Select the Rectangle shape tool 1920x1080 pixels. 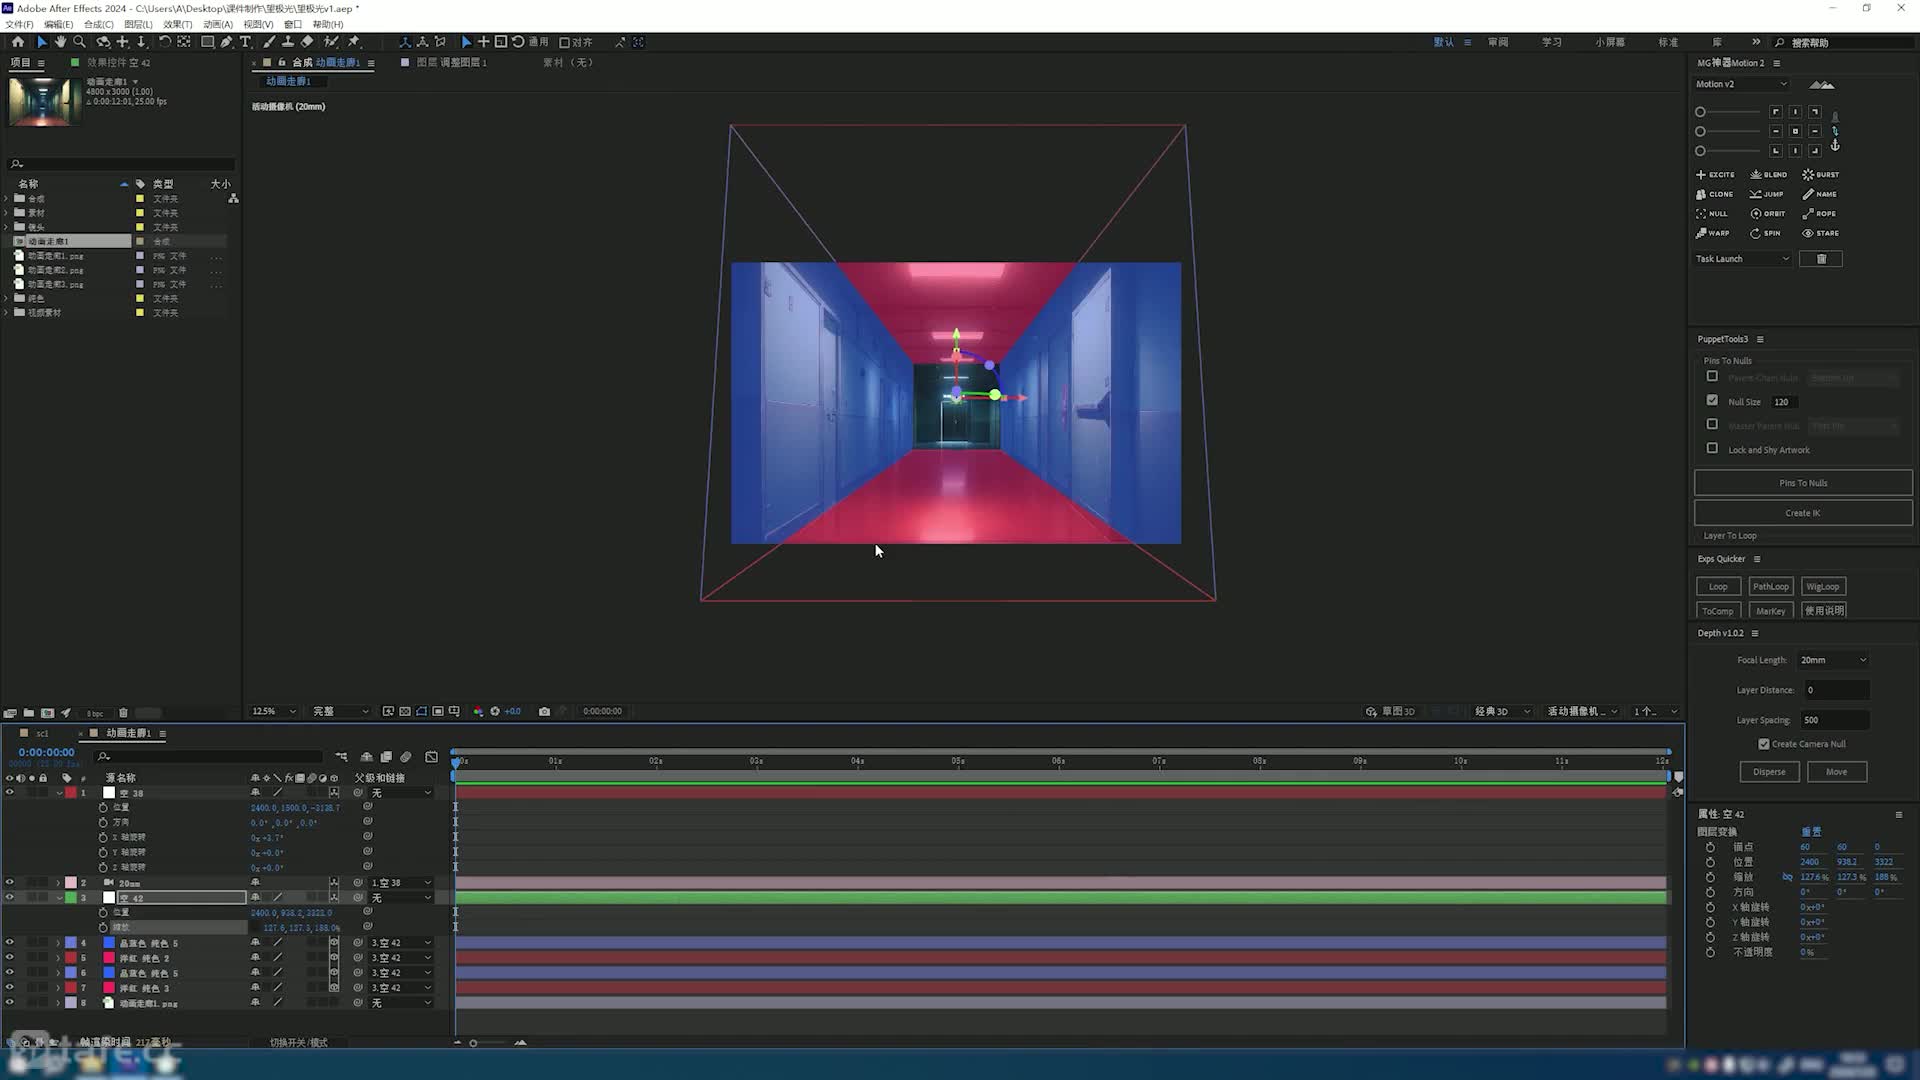(x=207, y=42)
